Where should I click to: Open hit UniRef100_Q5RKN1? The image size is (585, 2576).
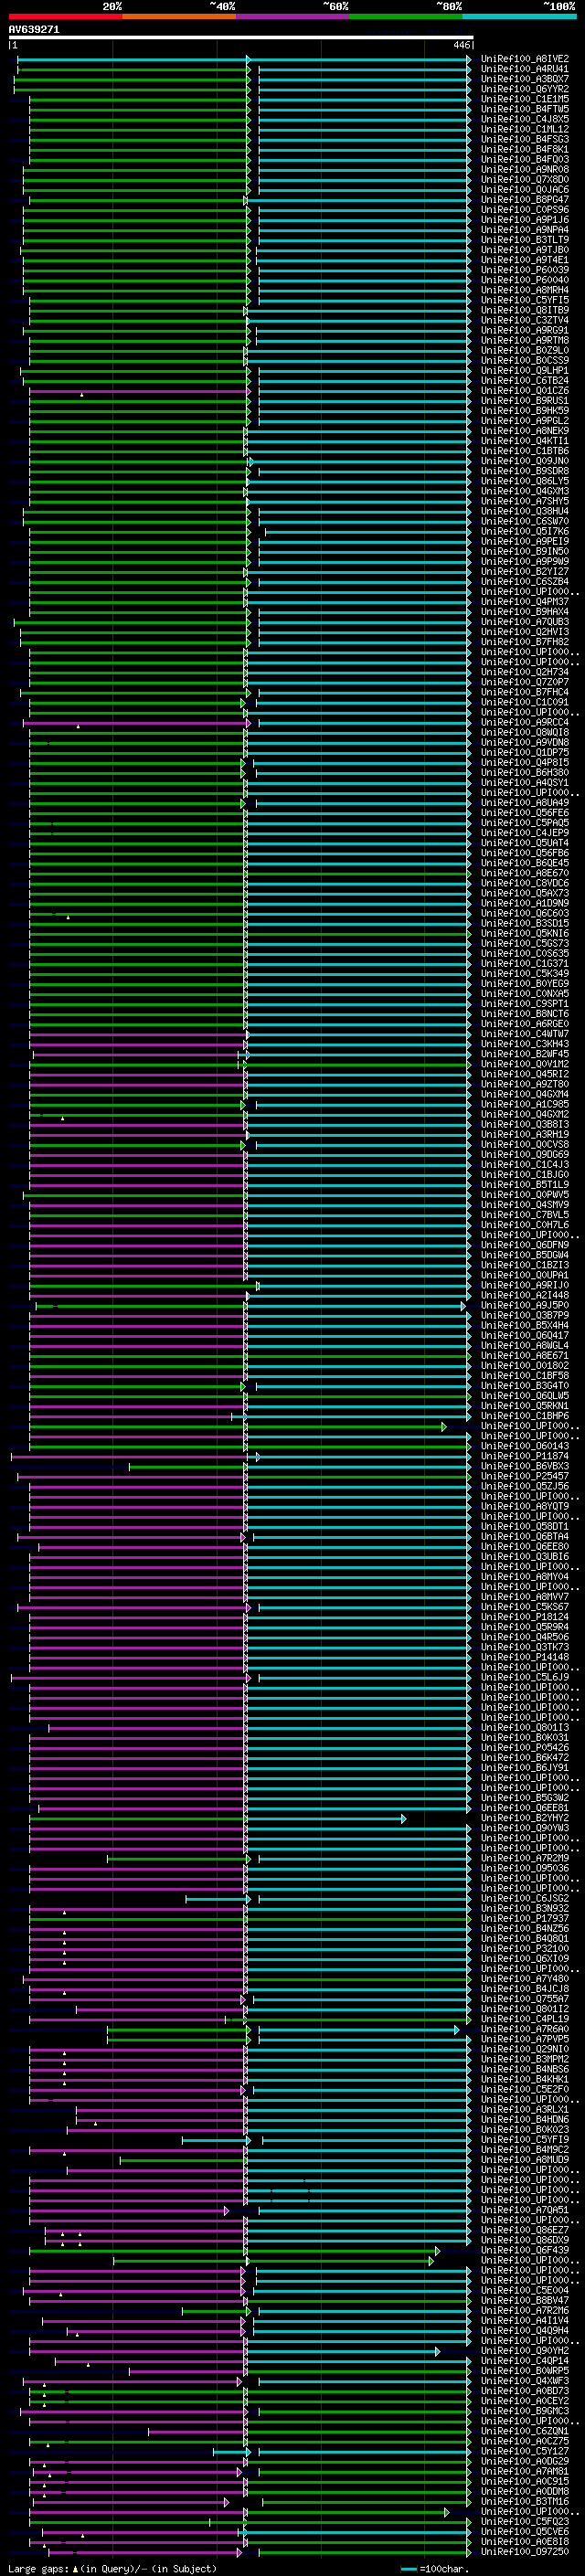pos(525,1405)
